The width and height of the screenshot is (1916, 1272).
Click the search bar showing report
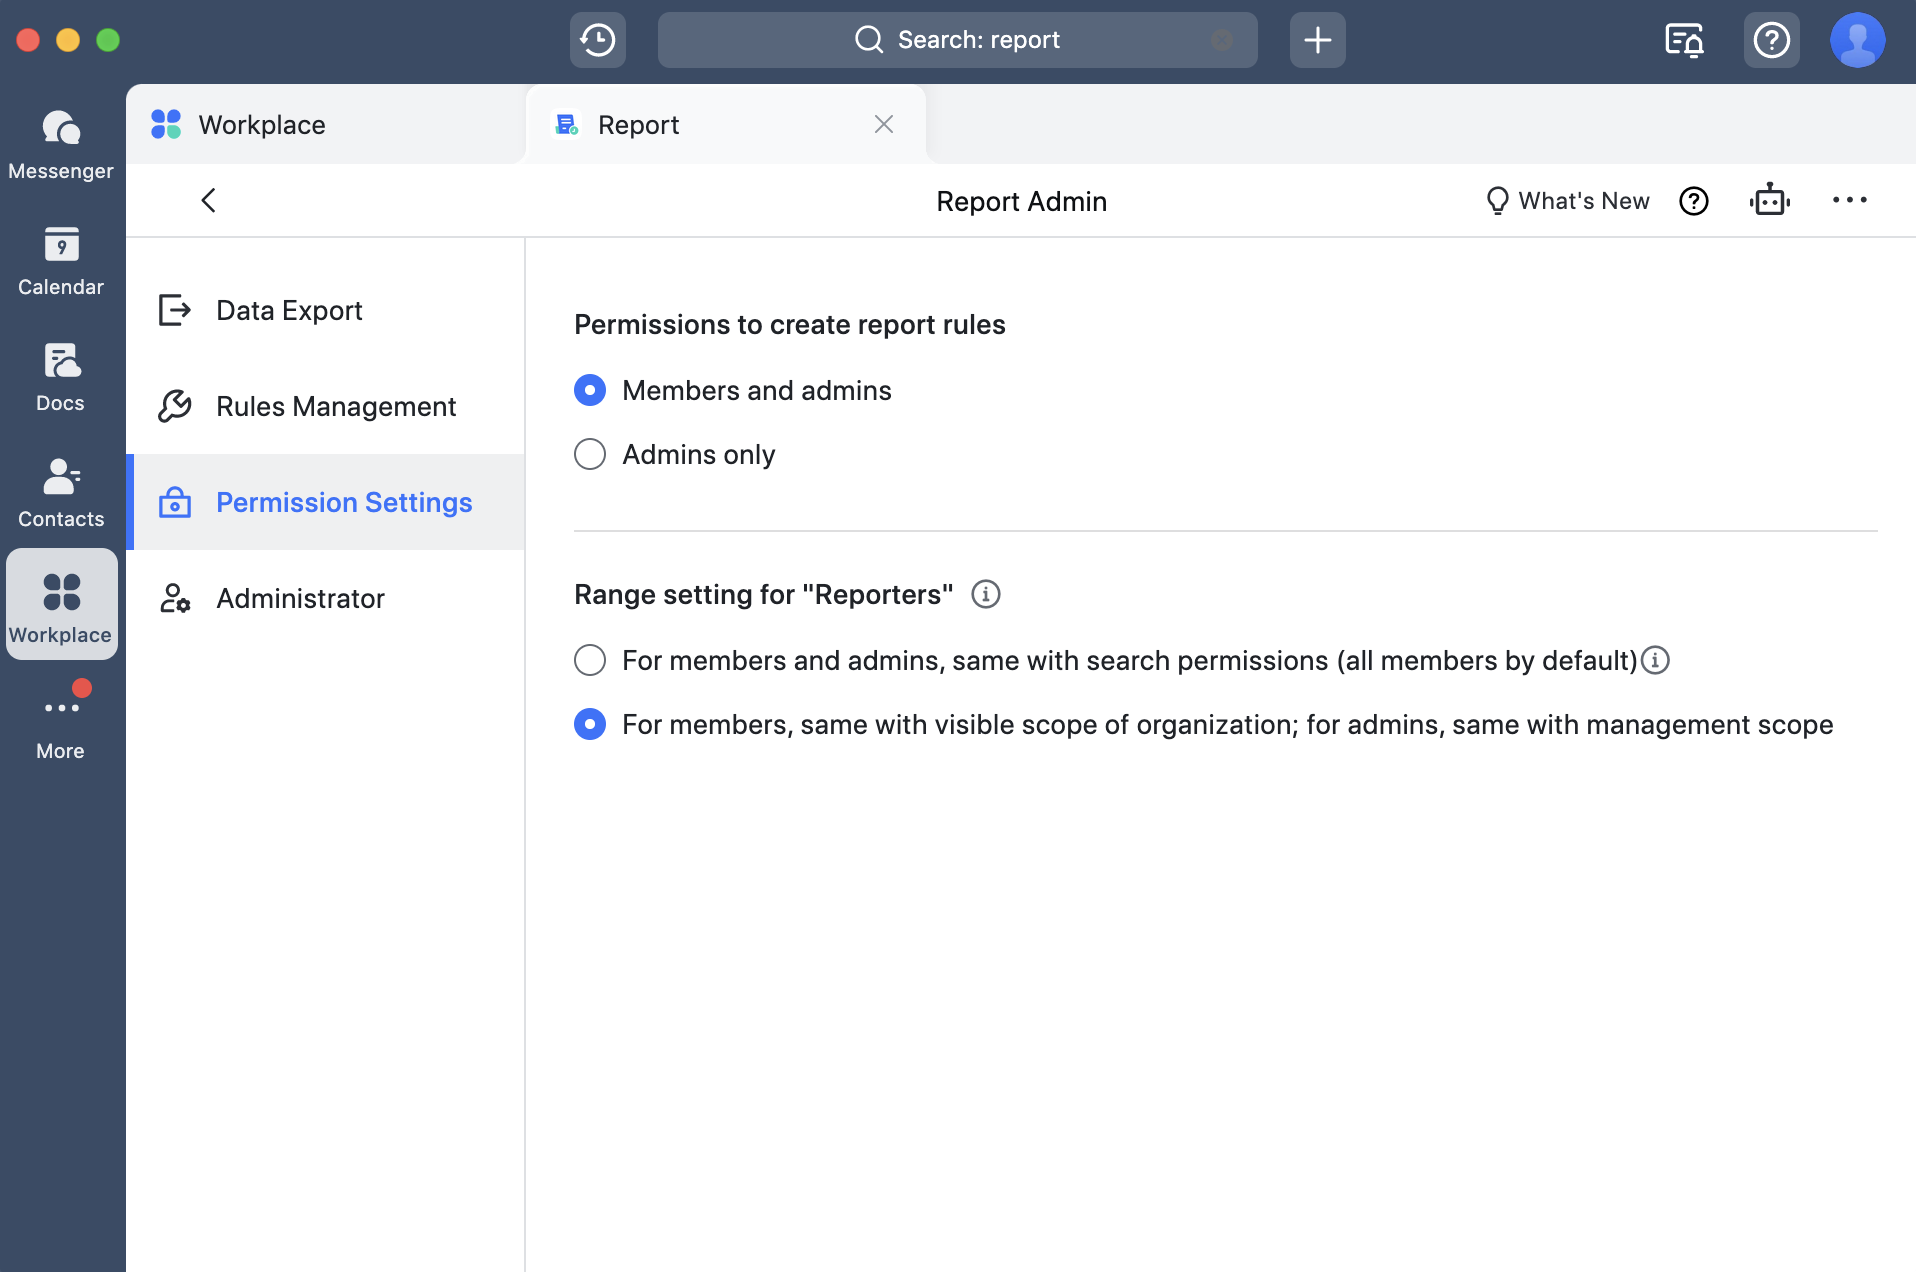[x=957, y=39]
